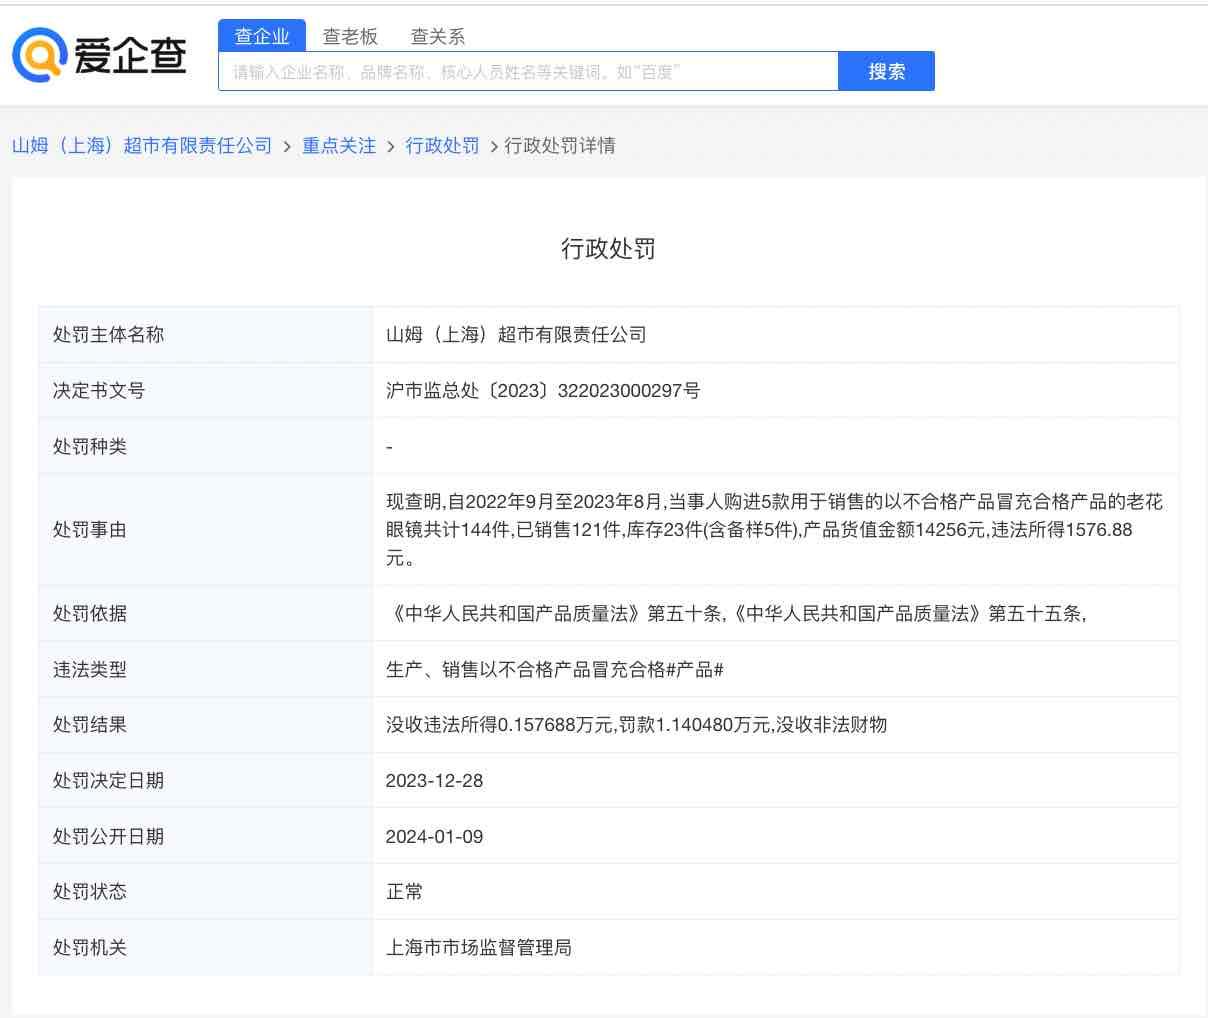Click 上海市市场监督管理局 in 处罚机关 row
This screenshot has width=1208, height=1018.
(x=479, y=948)
